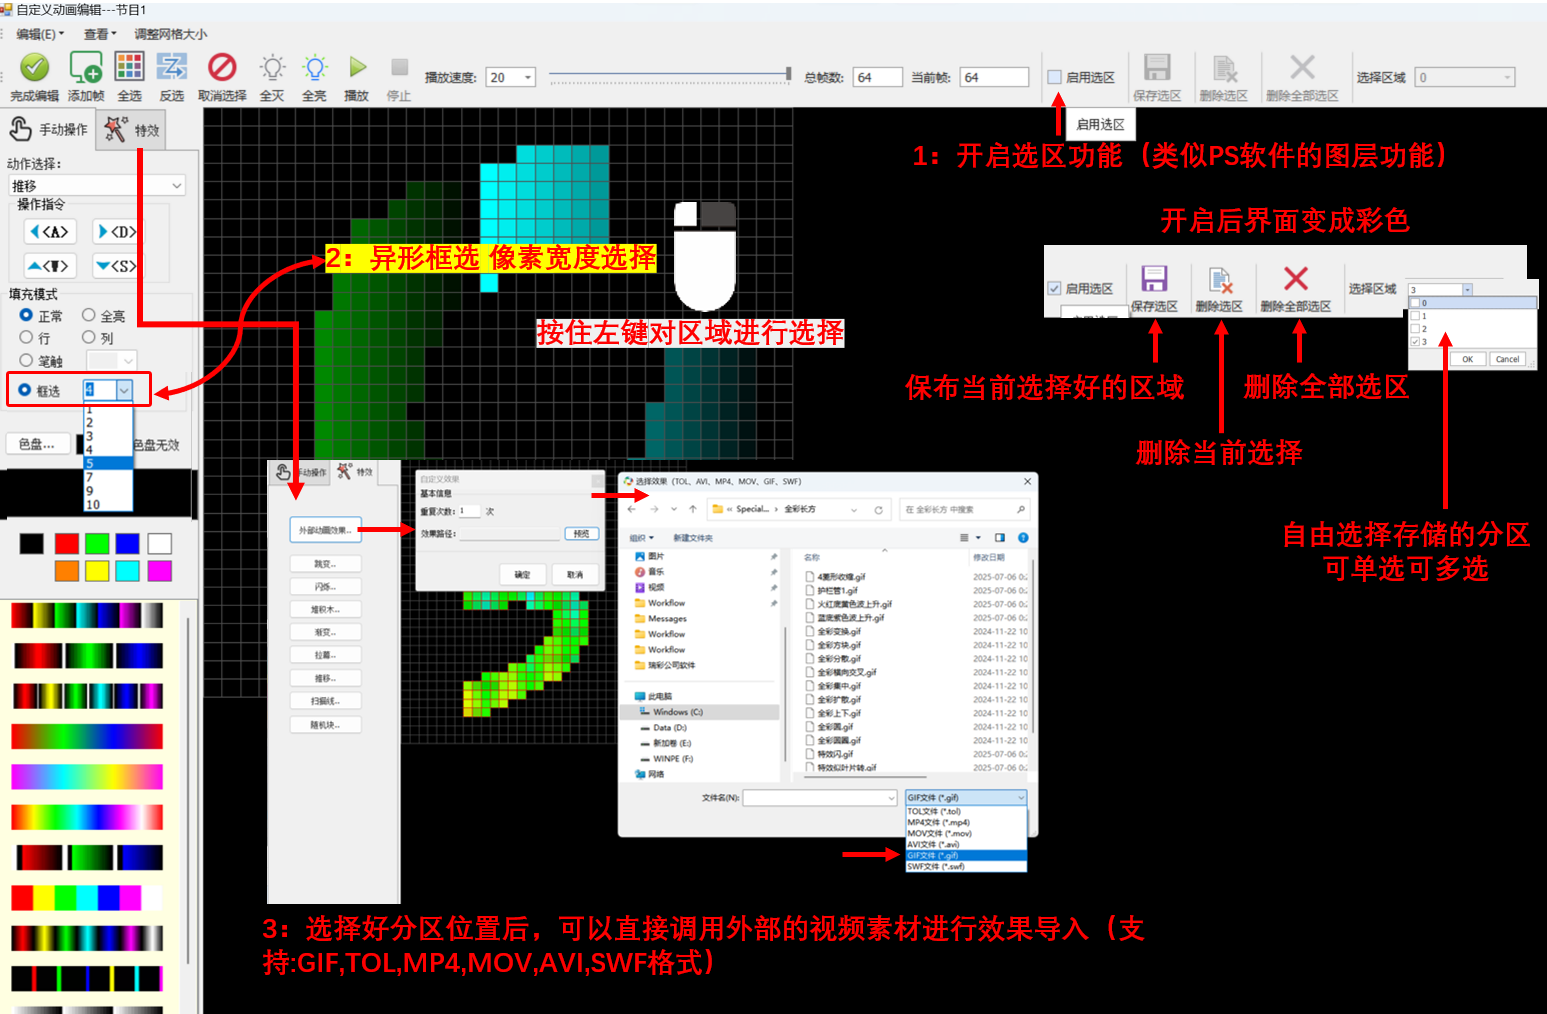Open the 选择区域 dropdown in toolbar

(1507, 78)
